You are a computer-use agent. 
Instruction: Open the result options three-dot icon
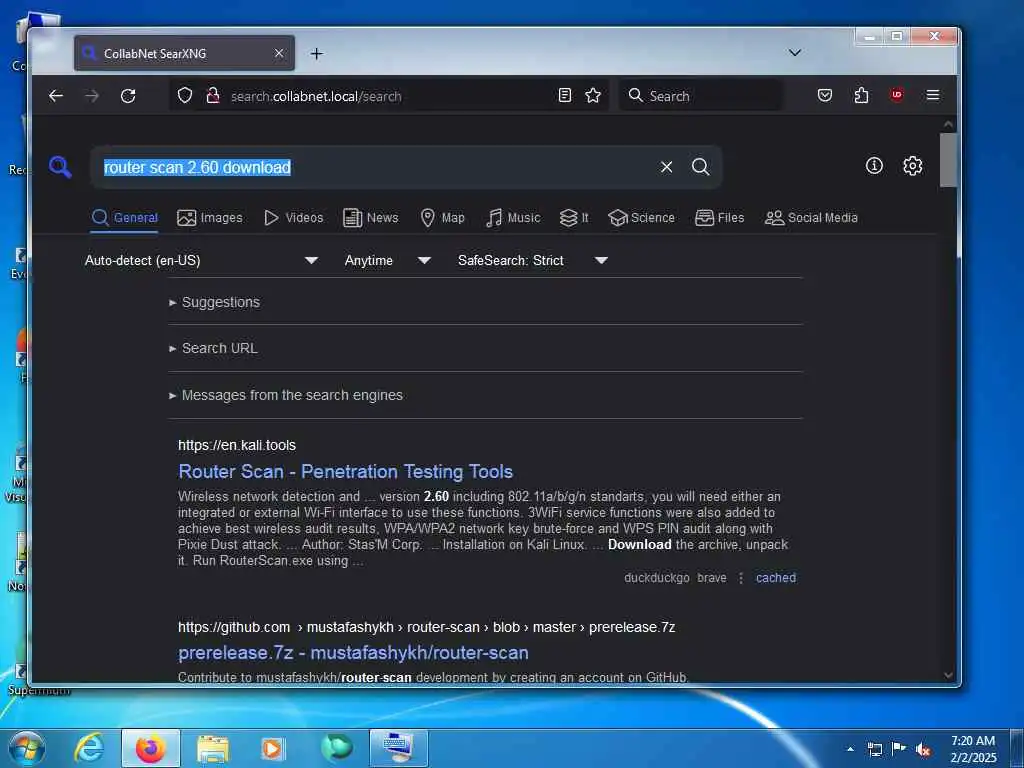click(741, 578)
